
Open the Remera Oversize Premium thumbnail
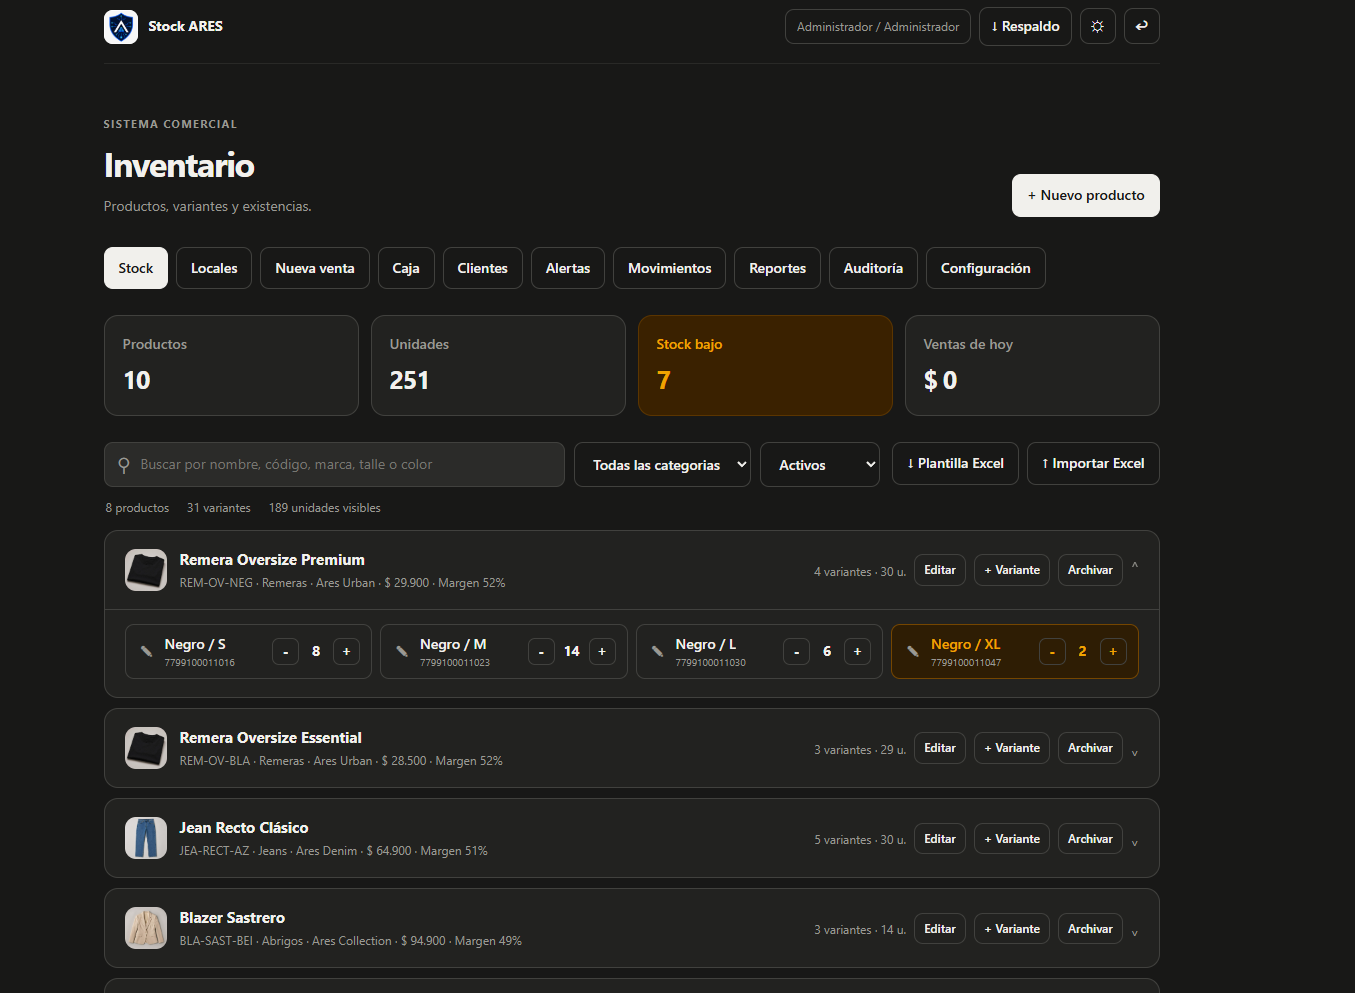coord(146,570)
